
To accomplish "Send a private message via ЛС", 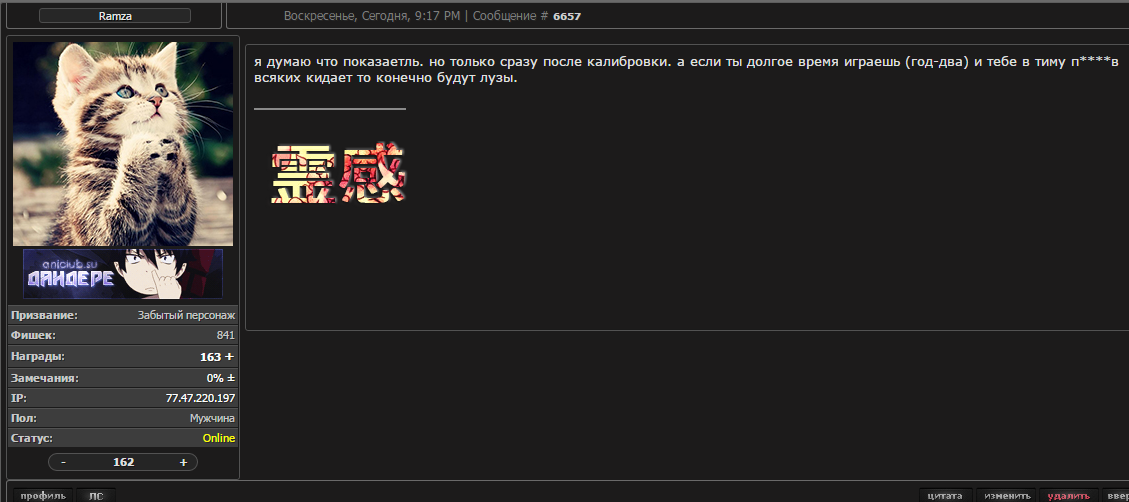I will pyautogui.click(x=96, y=496).
